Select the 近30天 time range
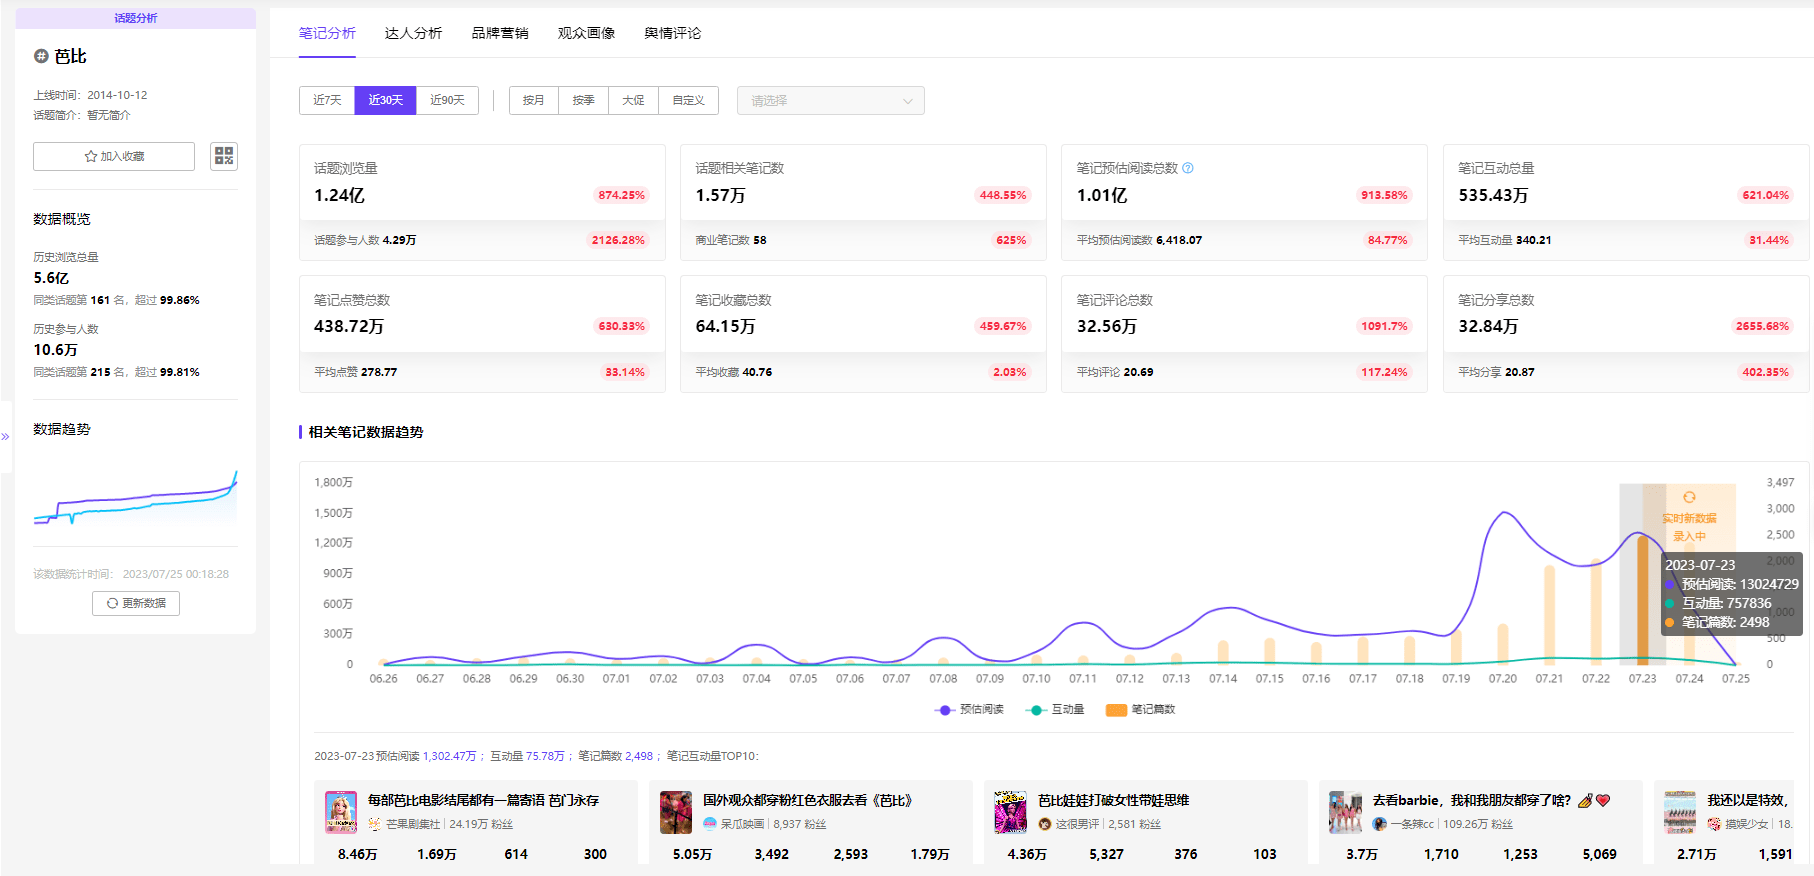Screen dimensions: 1814x876 tap(385, 100)
